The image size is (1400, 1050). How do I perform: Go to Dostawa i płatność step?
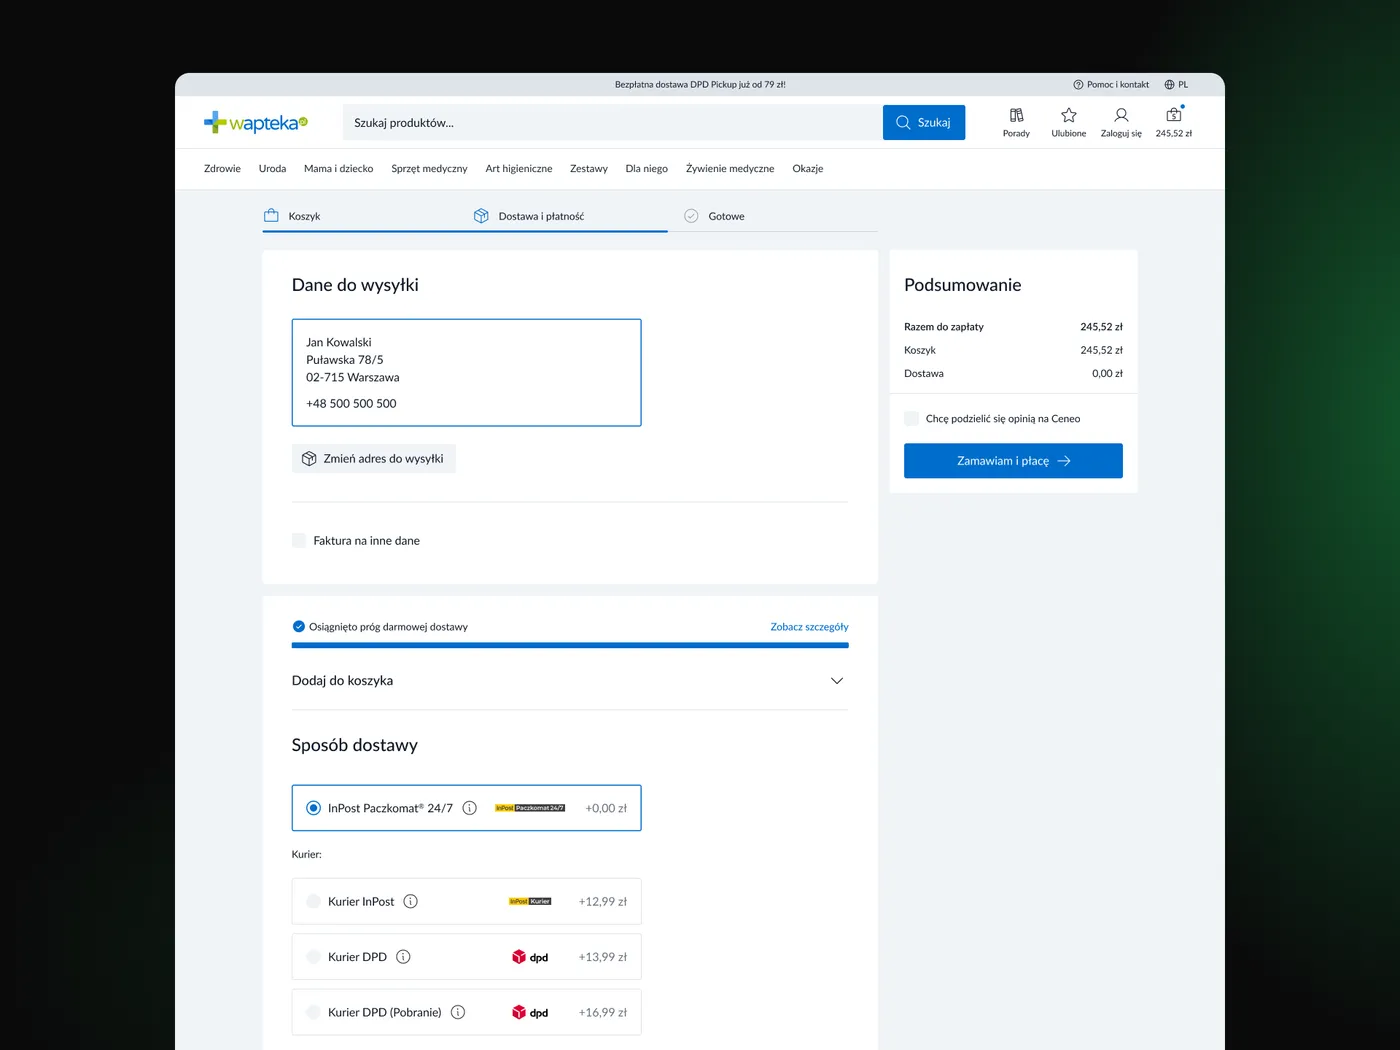(x=529, y=216)
